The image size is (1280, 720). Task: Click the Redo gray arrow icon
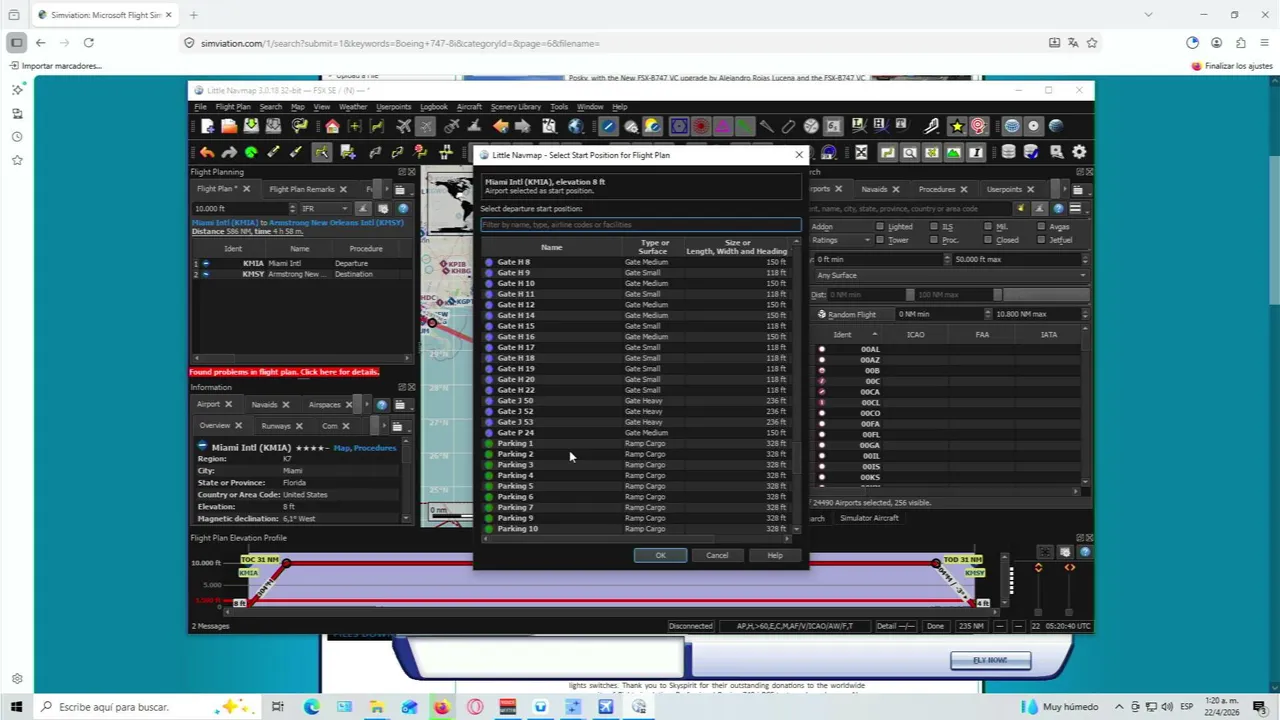[x=229, y=152]
